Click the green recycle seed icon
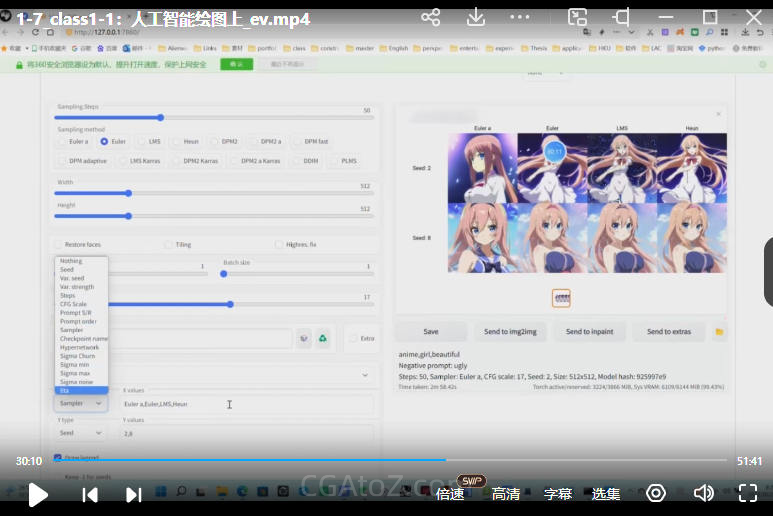Image resolution: width=773 pixels, height=516 pixels. 323,339
